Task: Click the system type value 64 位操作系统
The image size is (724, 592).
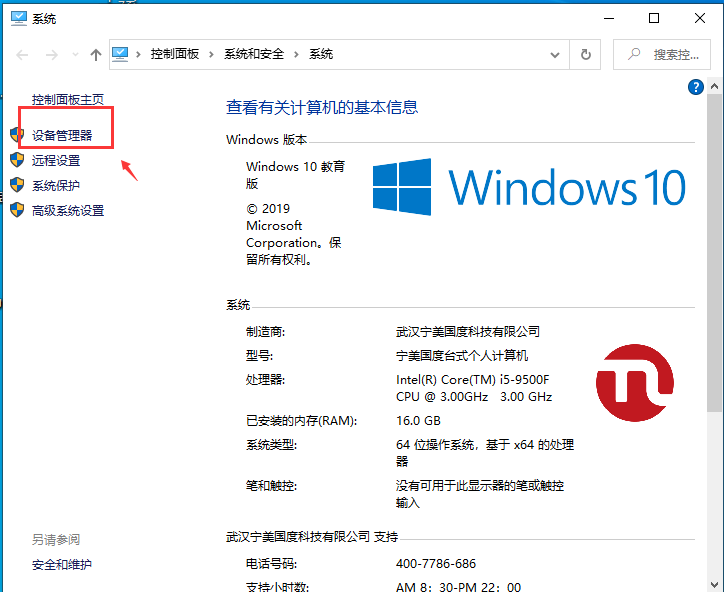Action: (x=485, y=453)
